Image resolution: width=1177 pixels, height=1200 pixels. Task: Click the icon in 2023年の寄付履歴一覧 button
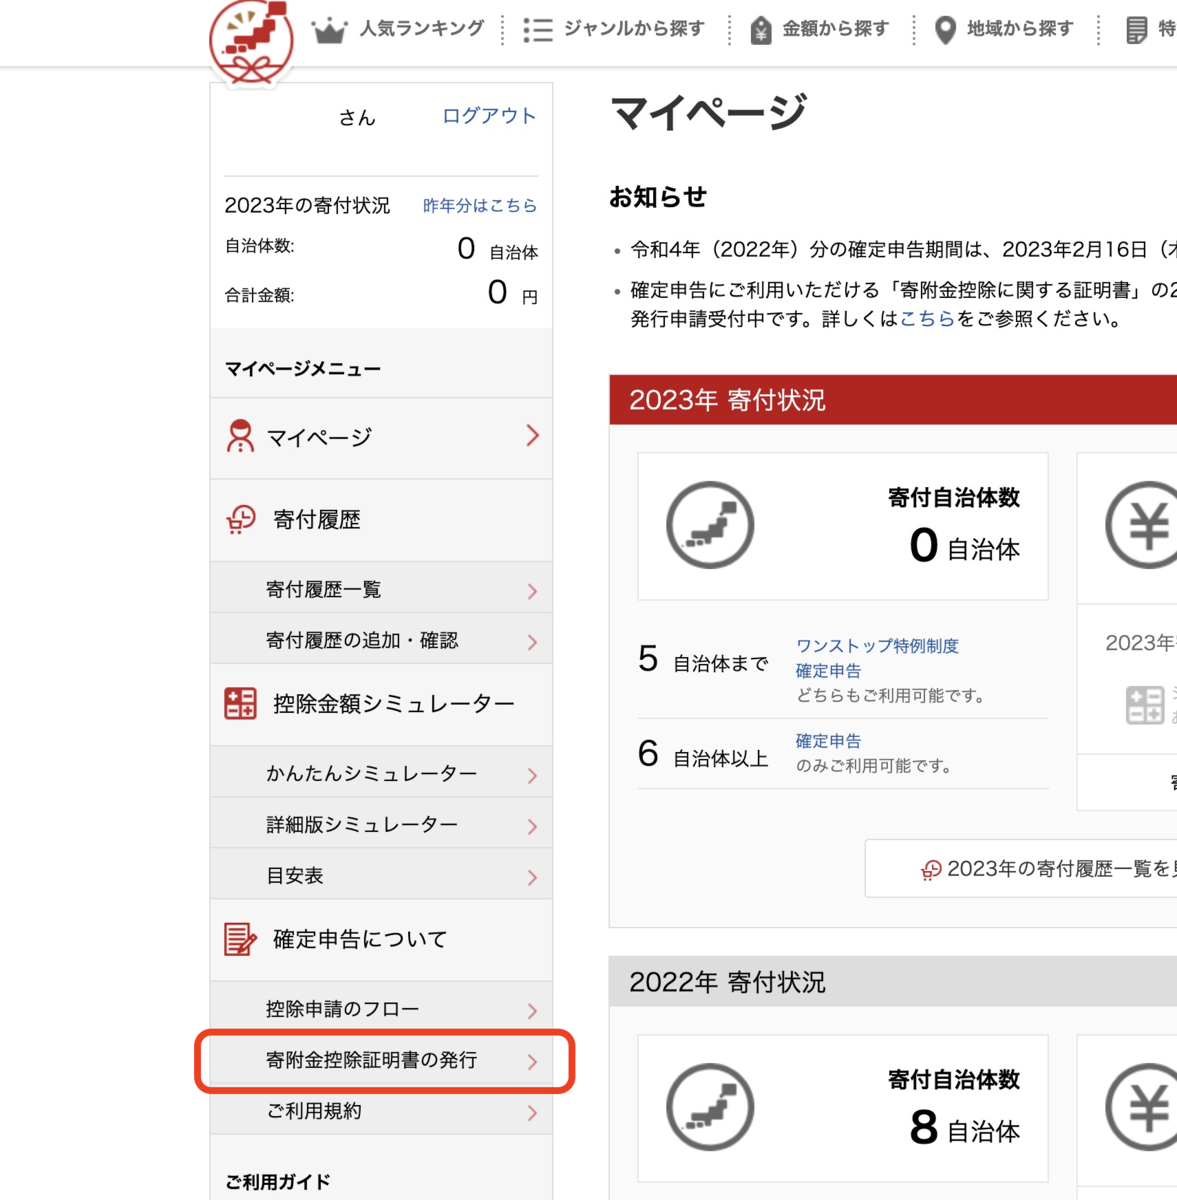pos(931,870)
